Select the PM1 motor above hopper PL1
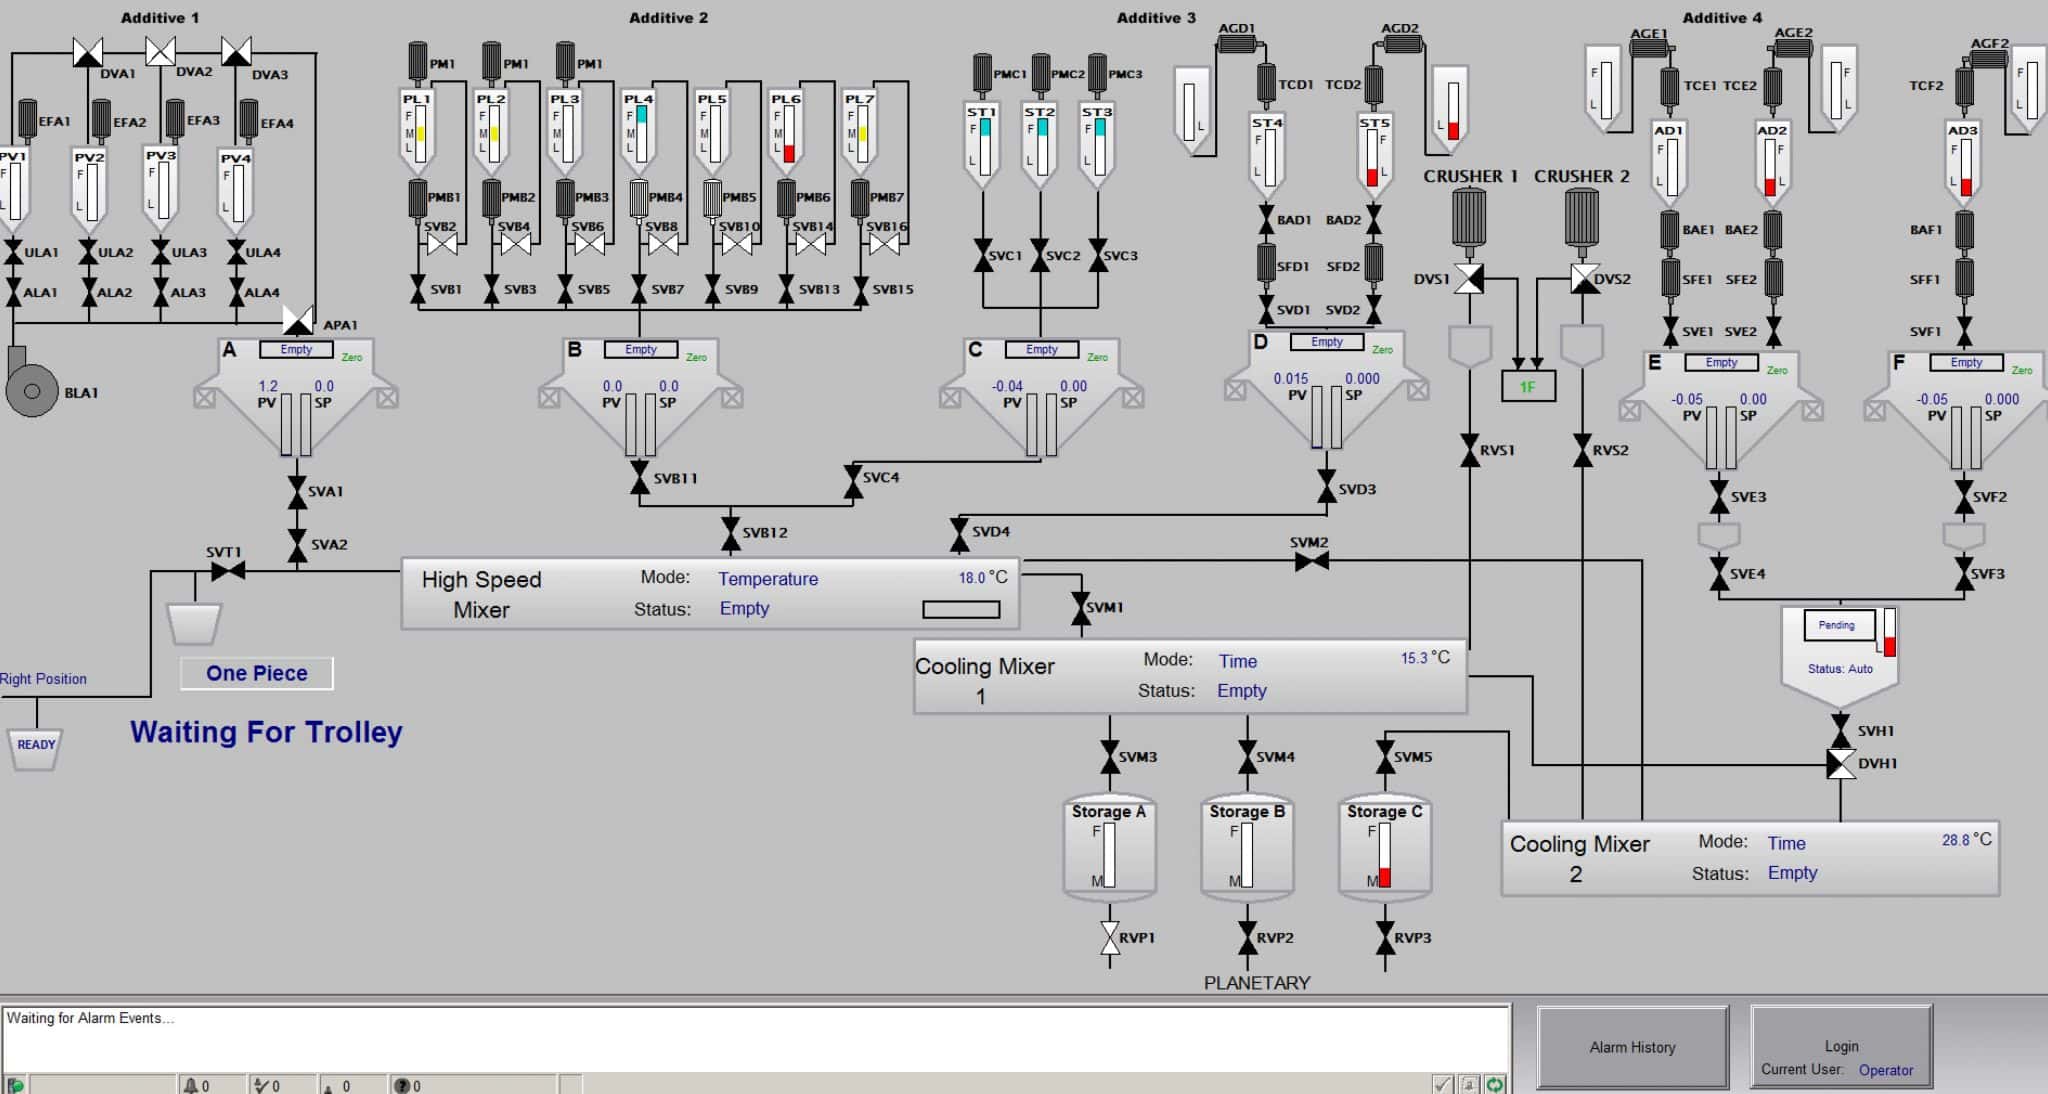Viewport: 2048px width, 1094px height. tap(418, 58)
